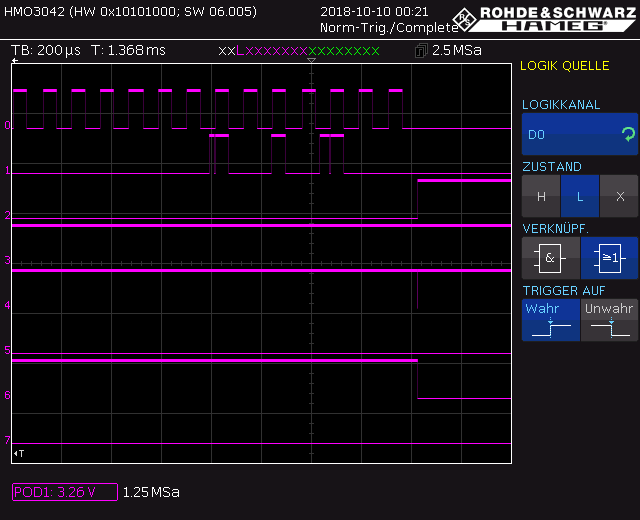Click the trigger time readout 'T: 1.368 ms'
The height and width of the screenshot is (520, 640).
128,51
